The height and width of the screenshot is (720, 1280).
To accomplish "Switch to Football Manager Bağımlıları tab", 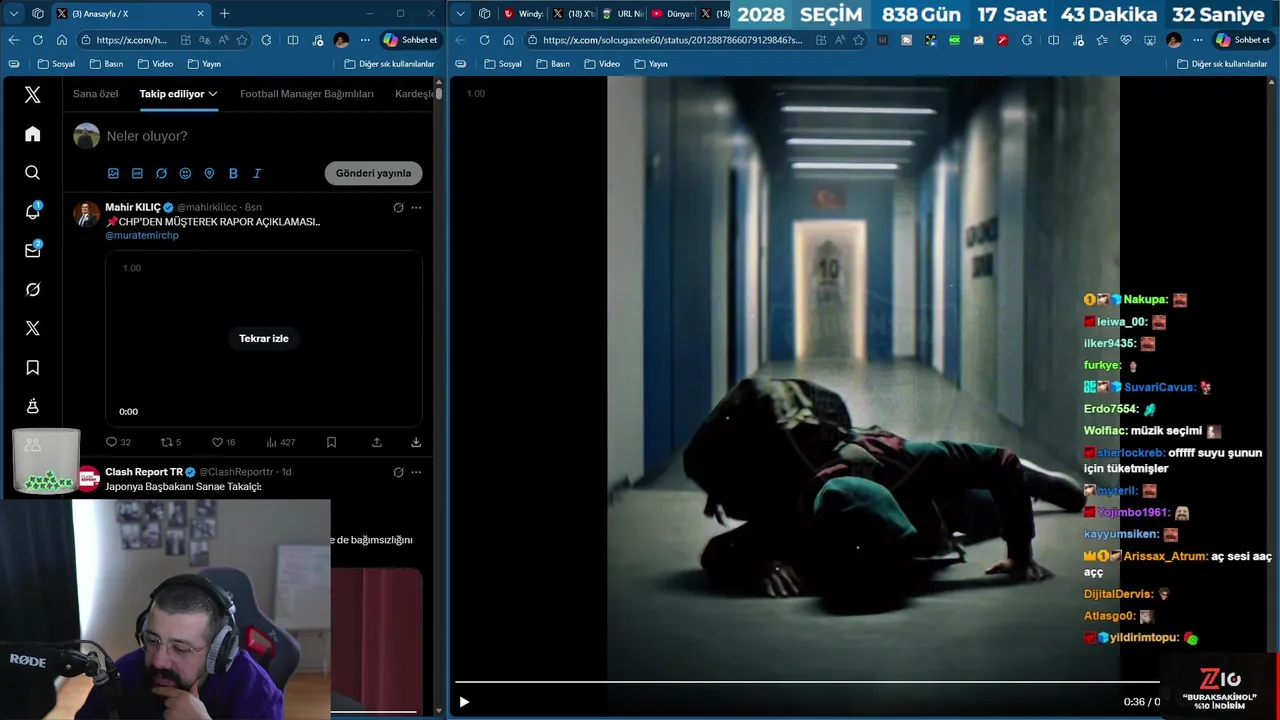I will 307,93.
